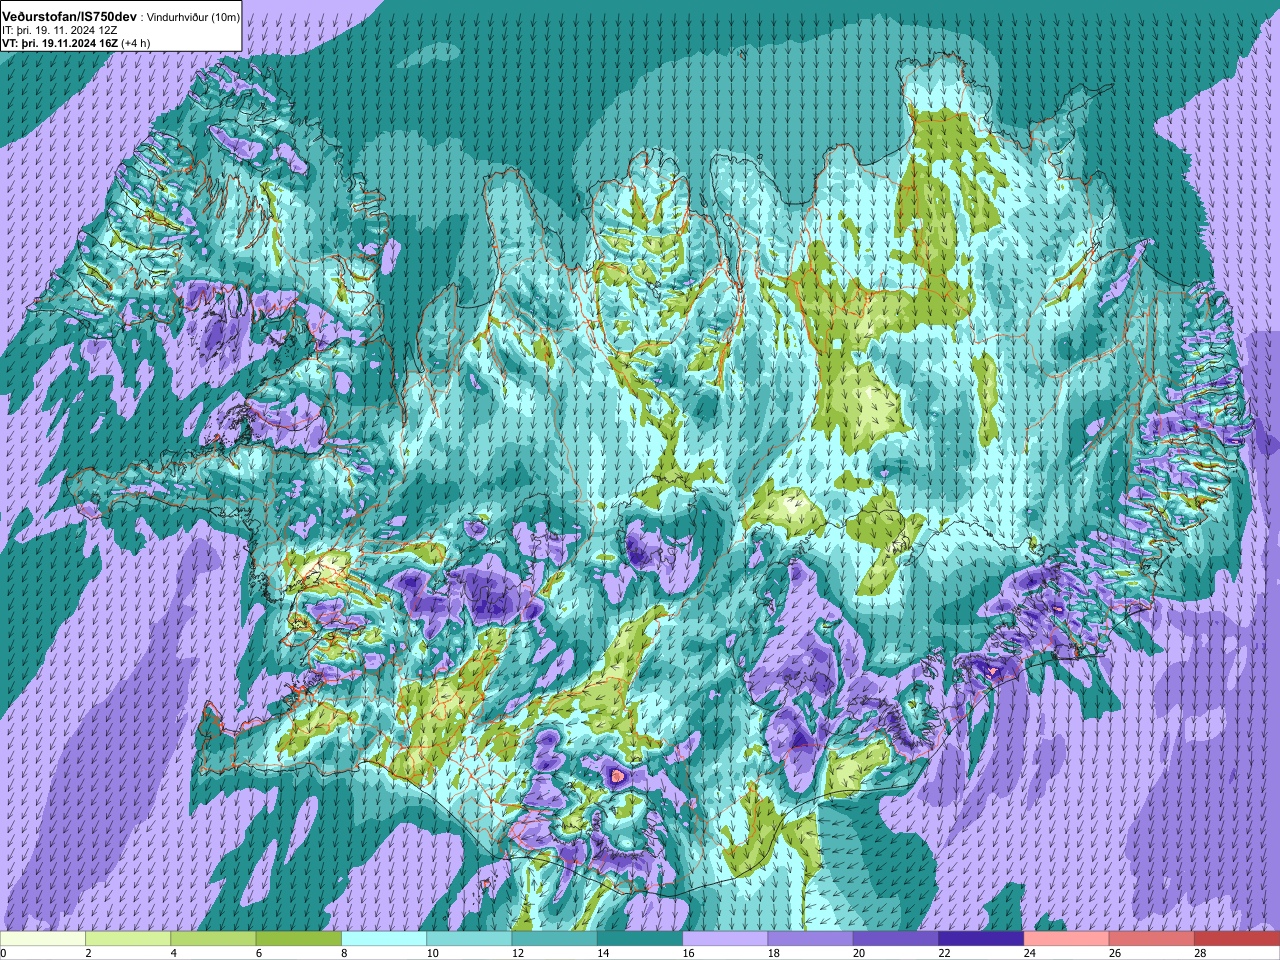Select the green 4–6 legend color block

click(x=213, y=939)
